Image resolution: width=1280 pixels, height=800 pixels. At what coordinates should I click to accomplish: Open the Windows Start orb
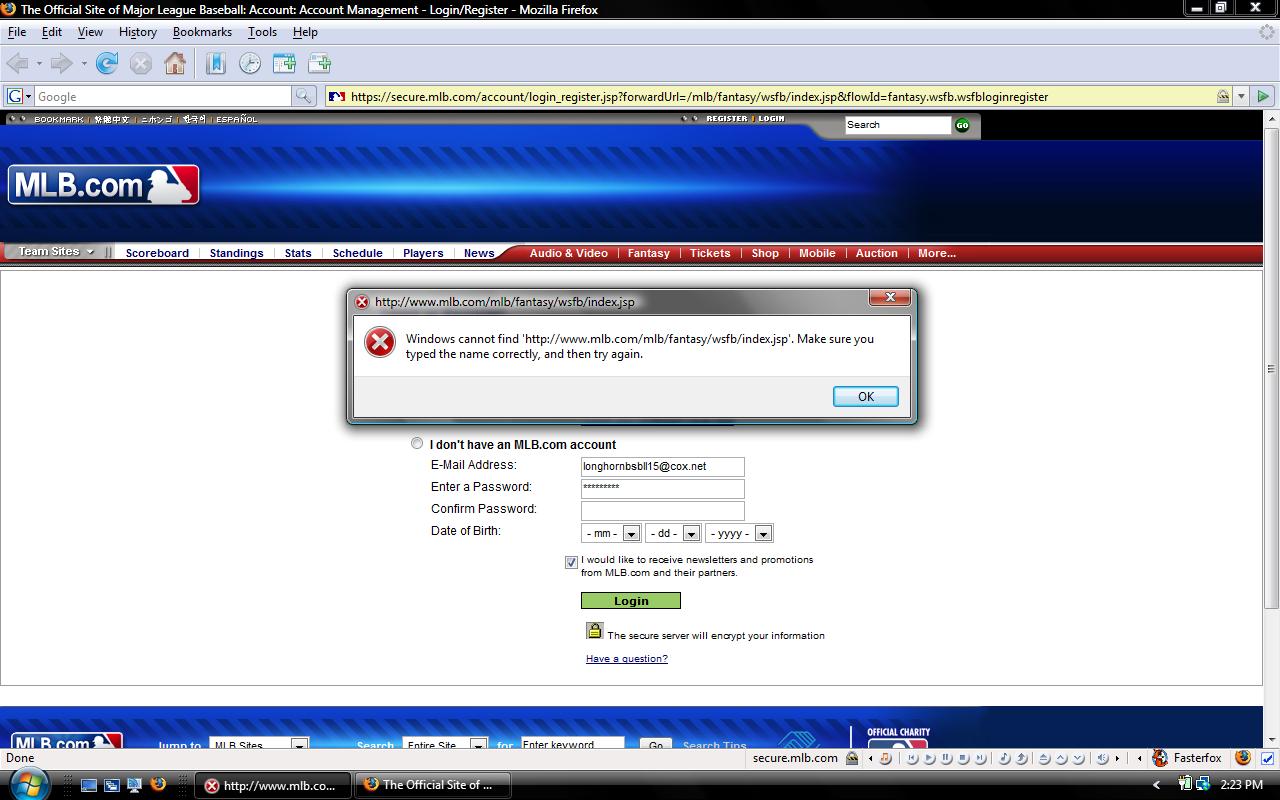[x=28, y=784]
